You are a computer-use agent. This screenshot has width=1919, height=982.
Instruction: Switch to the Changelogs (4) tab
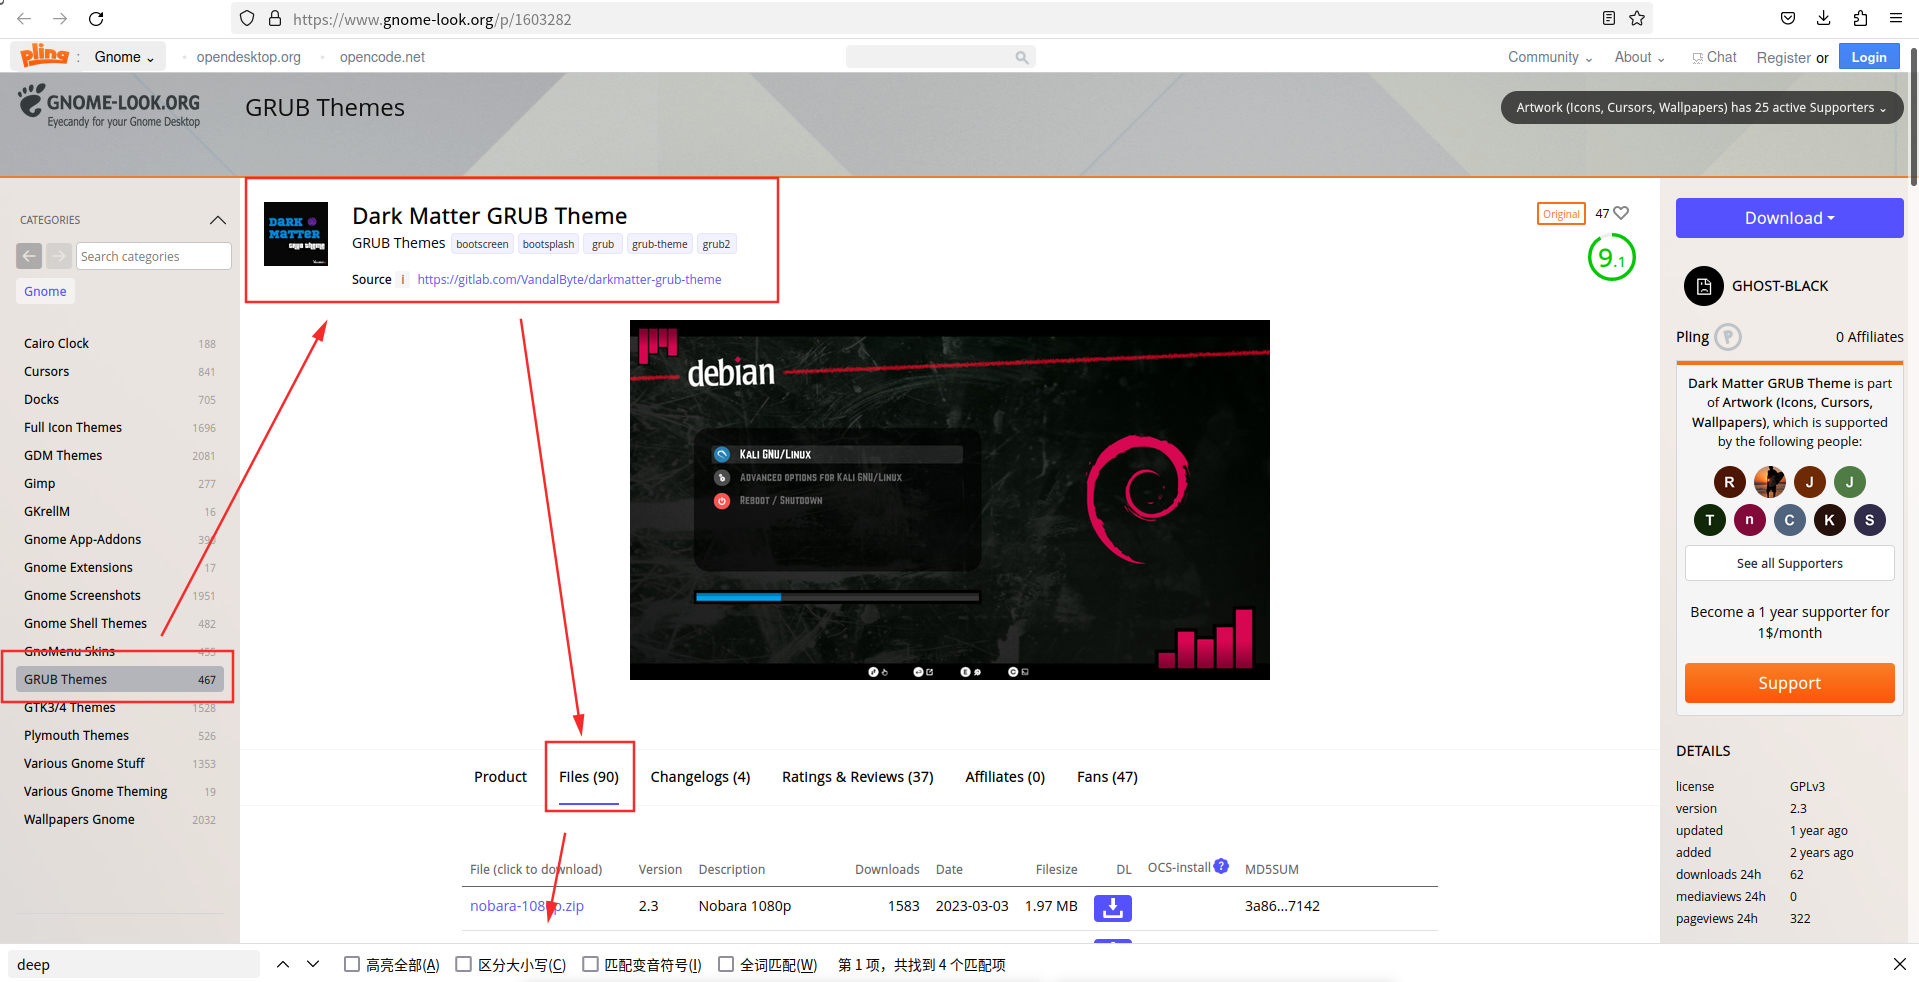point(700,777)
